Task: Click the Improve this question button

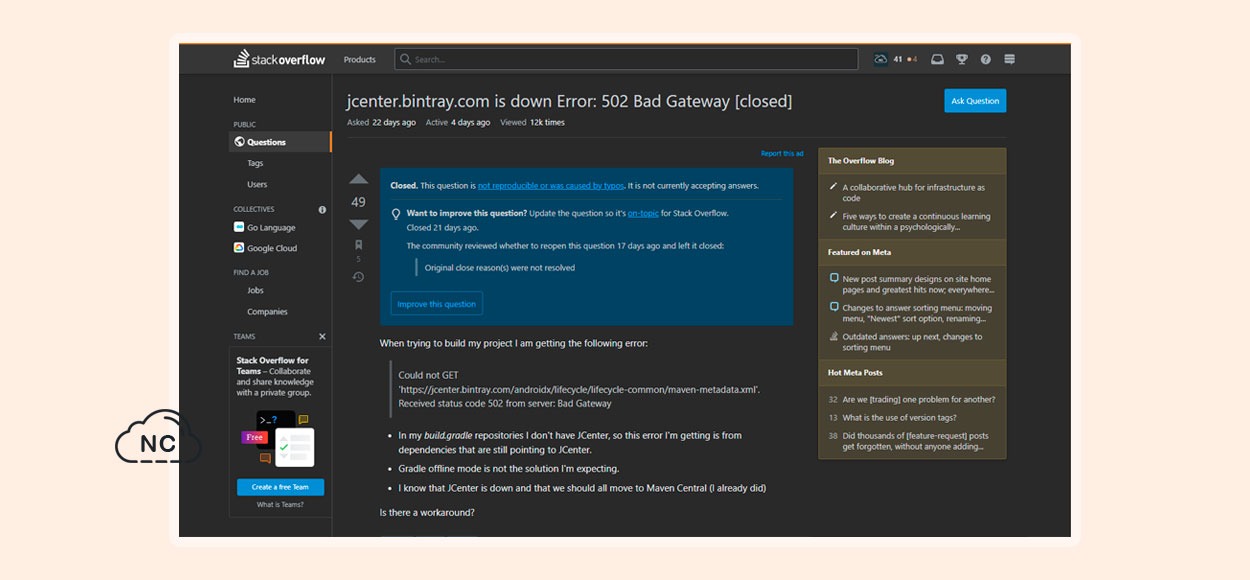Action: 436,304
